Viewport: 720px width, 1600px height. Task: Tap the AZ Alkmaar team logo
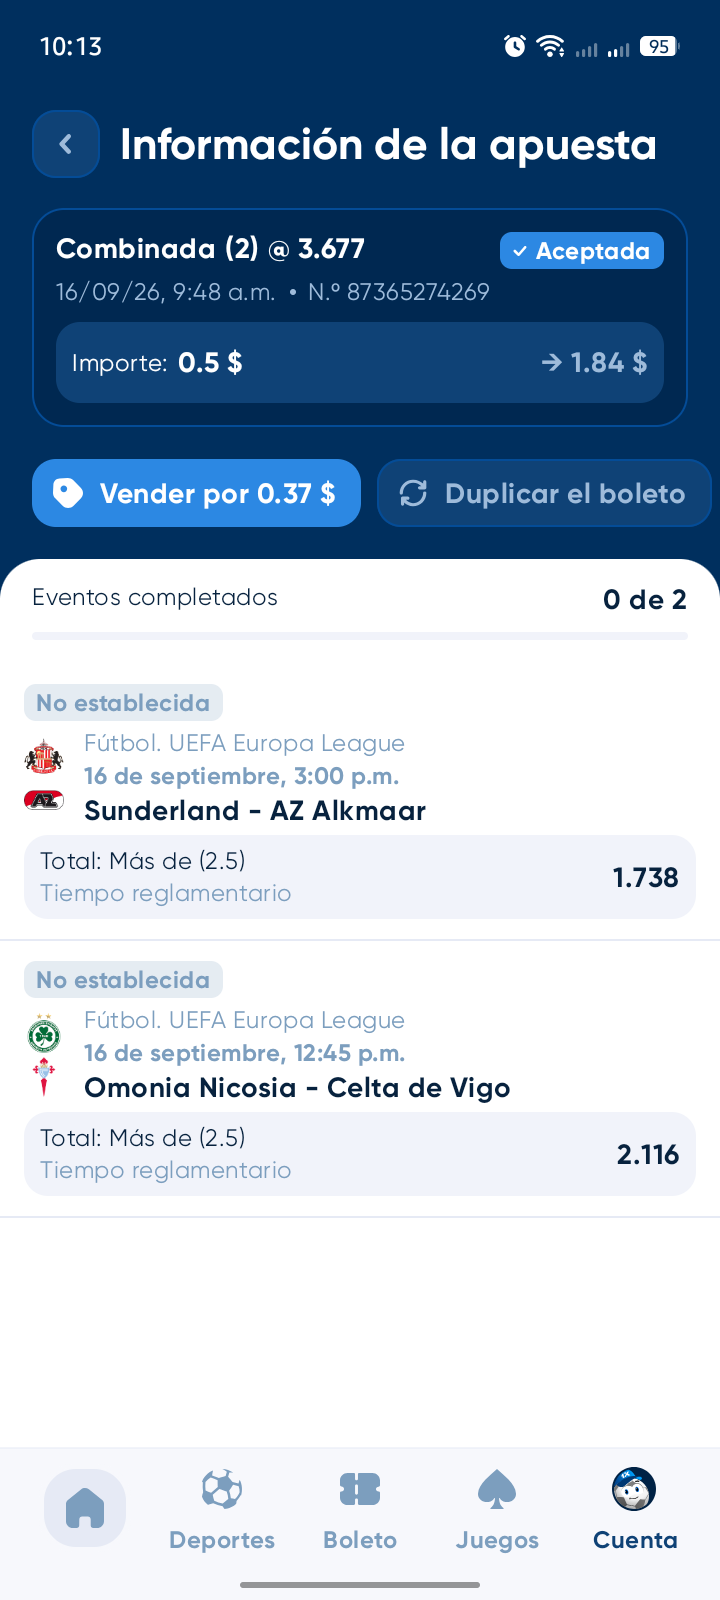(x=44, y=800)
